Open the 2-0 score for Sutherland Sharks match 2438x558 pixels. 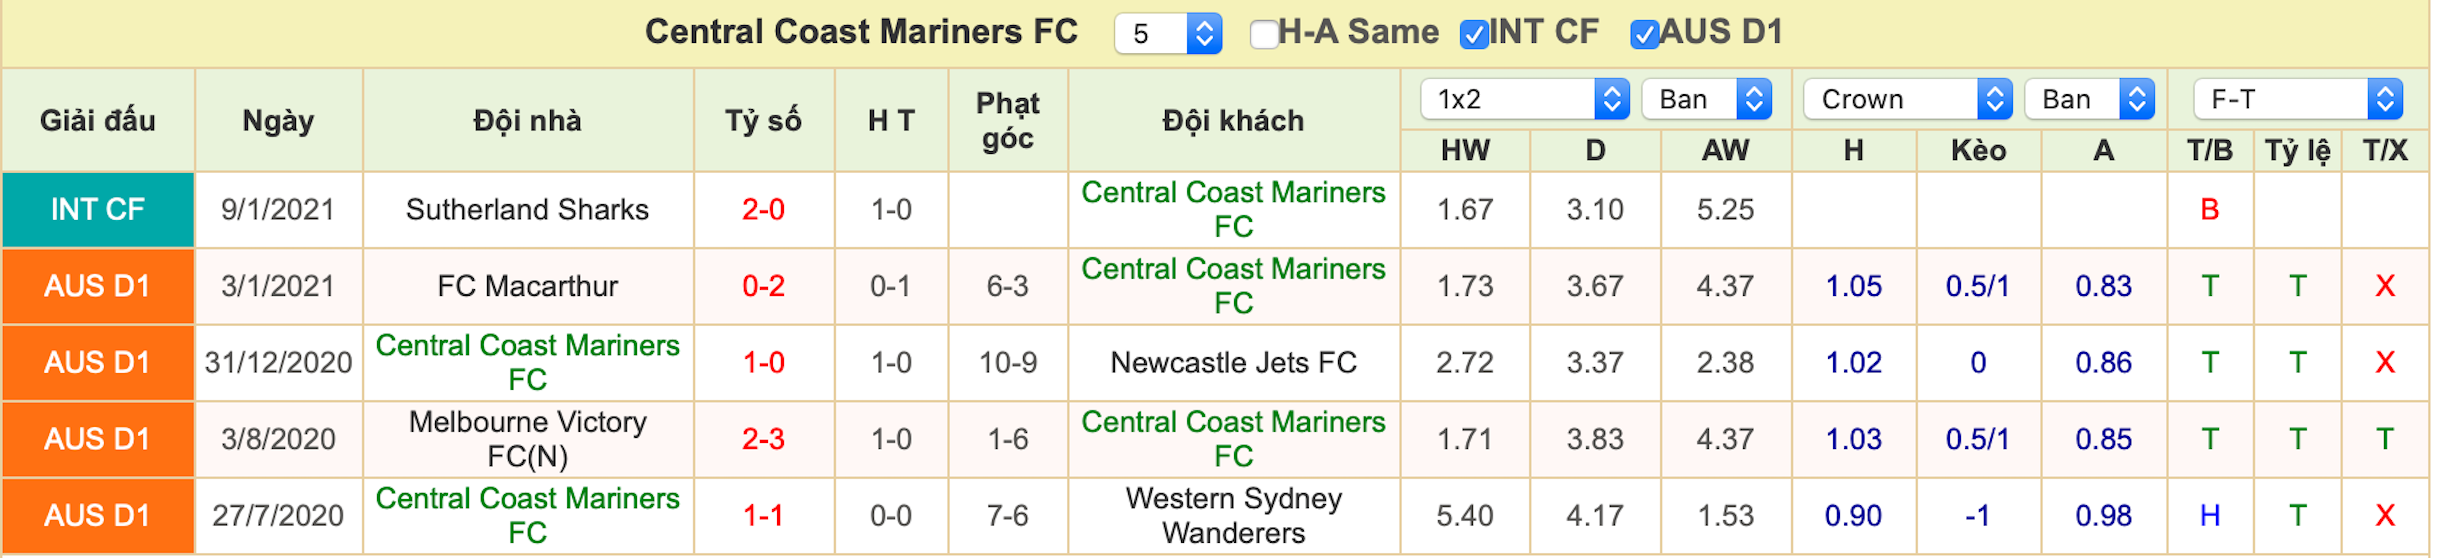(763, 210)
